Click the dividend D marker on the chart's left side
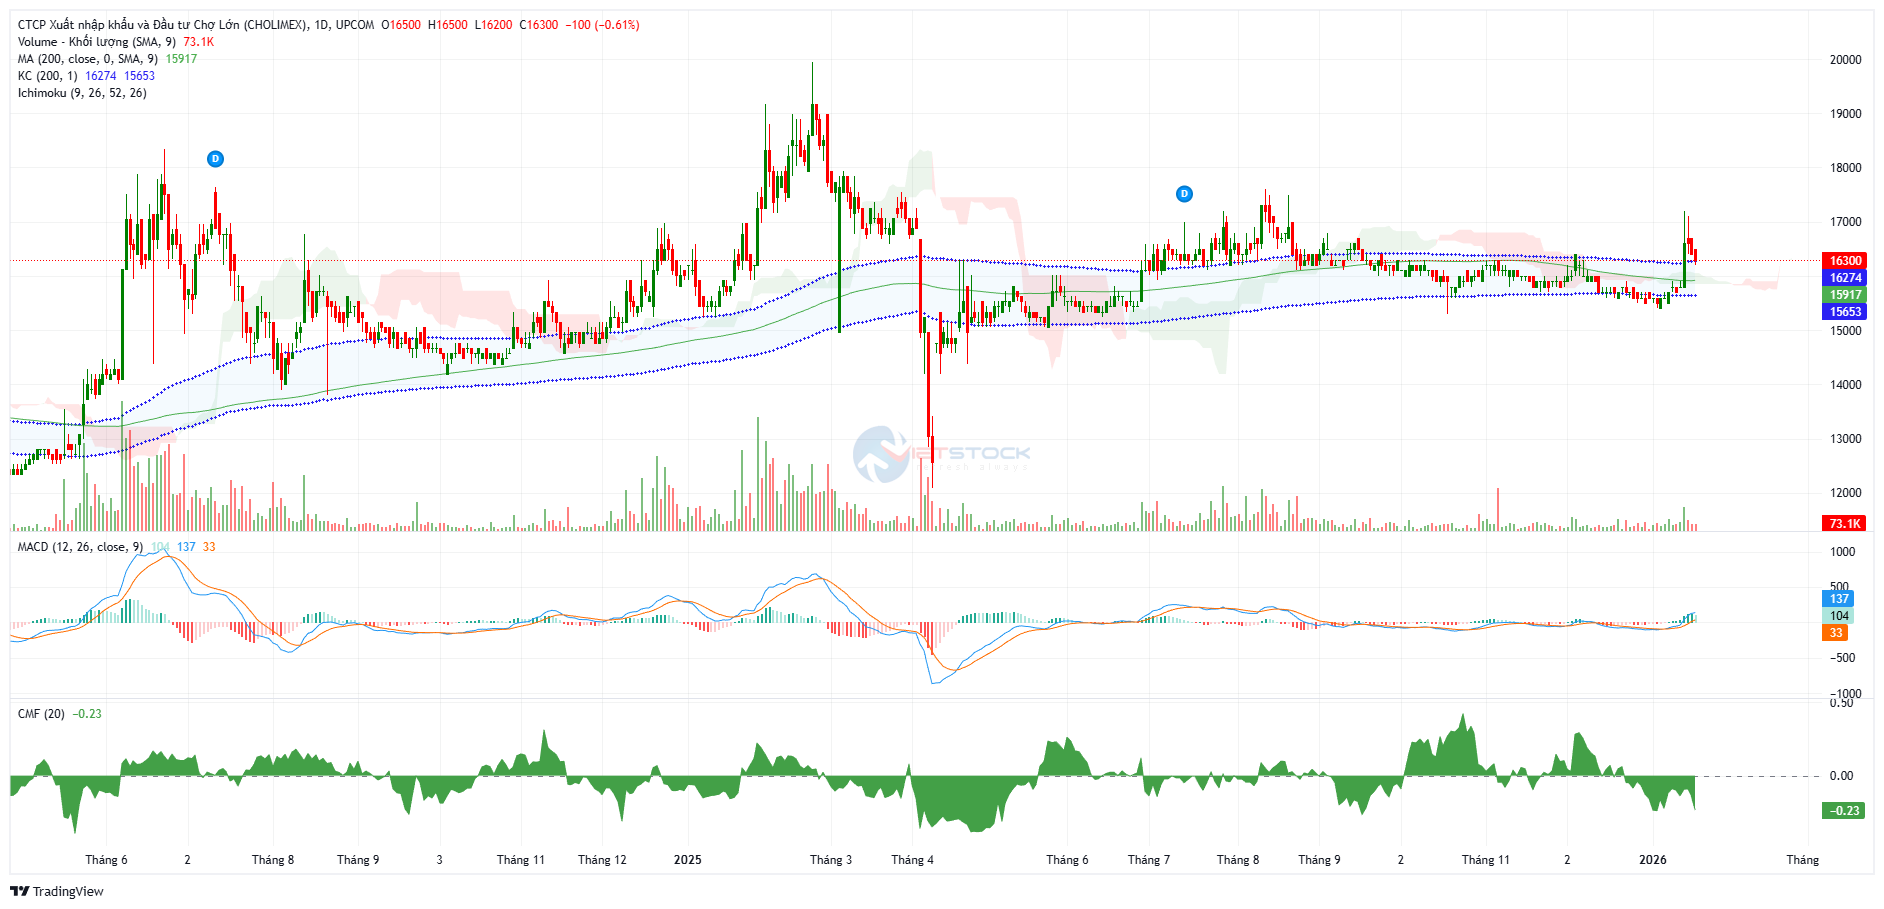 click(215, 159)
